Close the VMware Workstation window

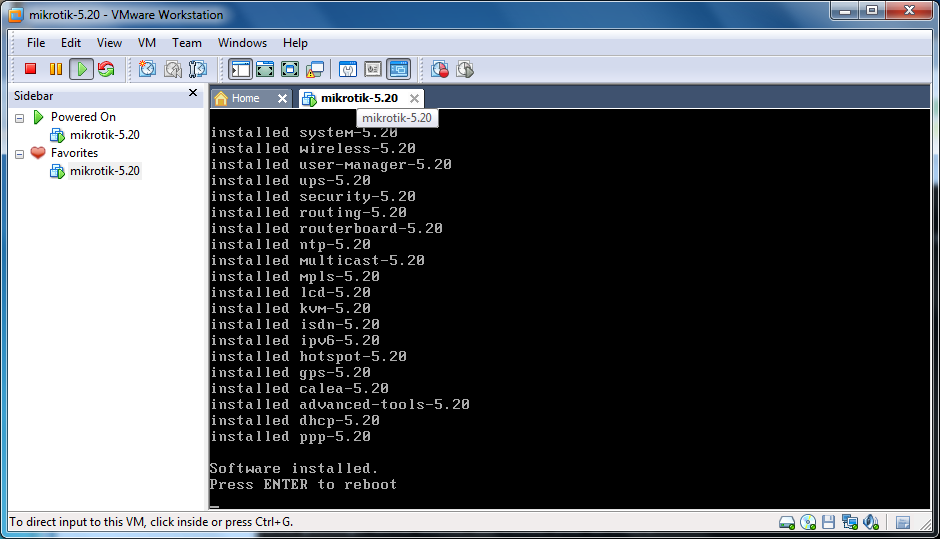[x=909, y=10]
